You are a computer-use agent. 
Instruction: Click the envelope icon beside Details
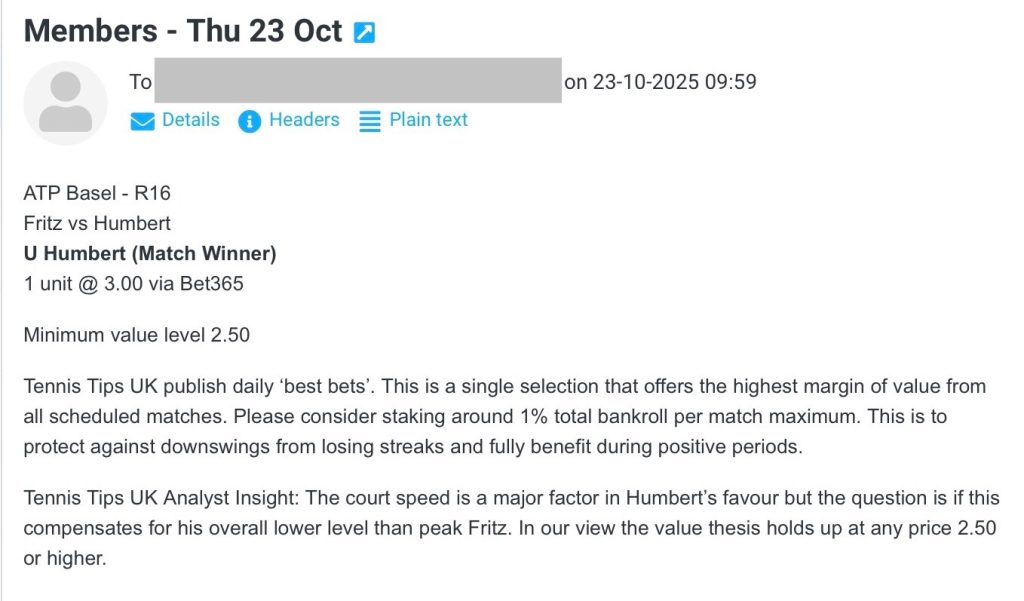[x=143, y=121]
